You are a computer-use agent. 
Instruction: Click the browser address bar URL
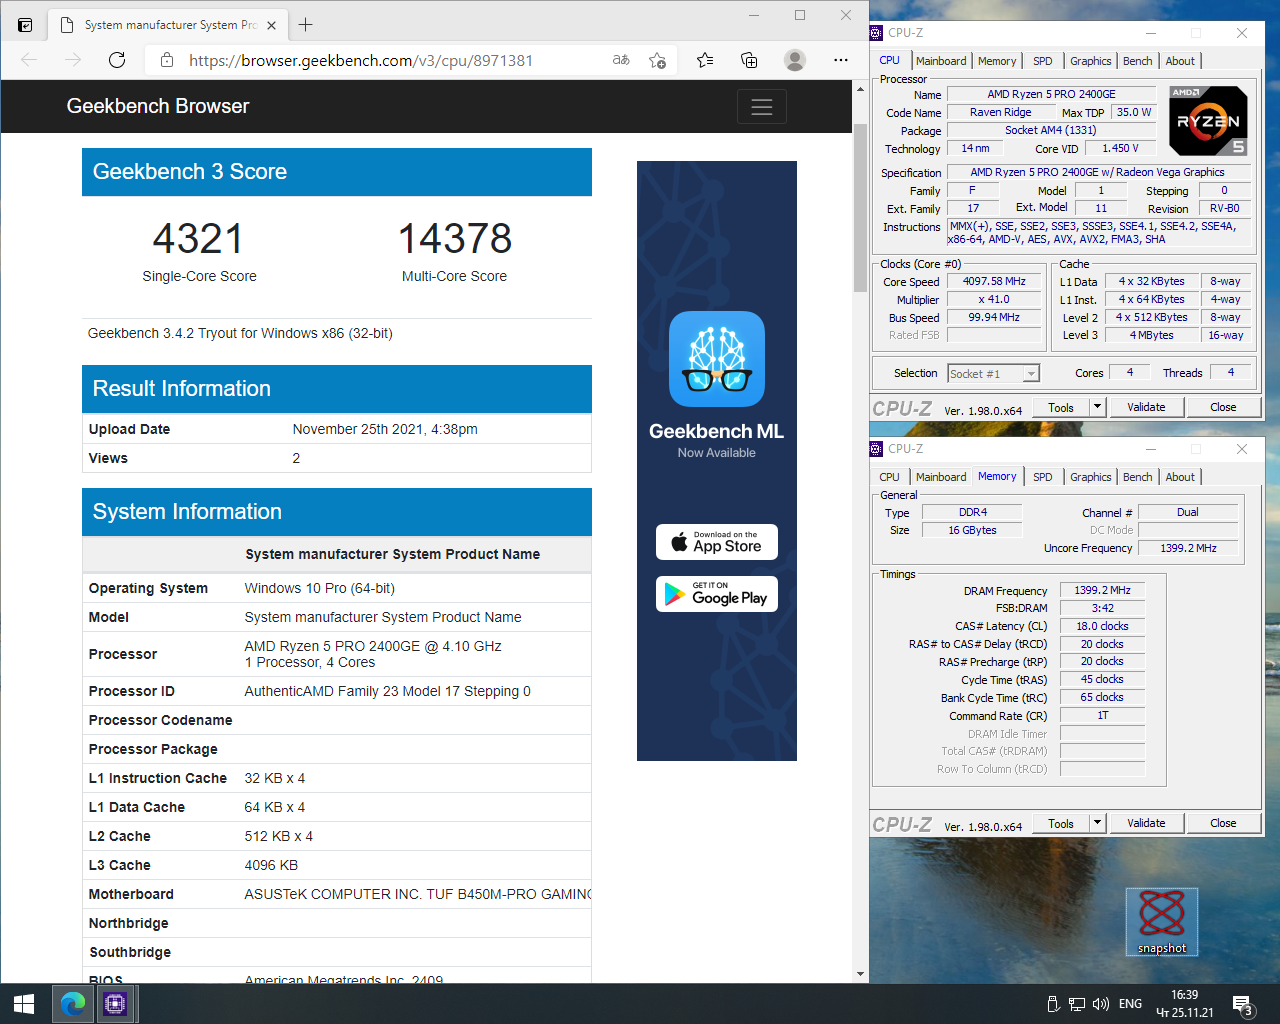pyautogui.click(x=361, y=60)
